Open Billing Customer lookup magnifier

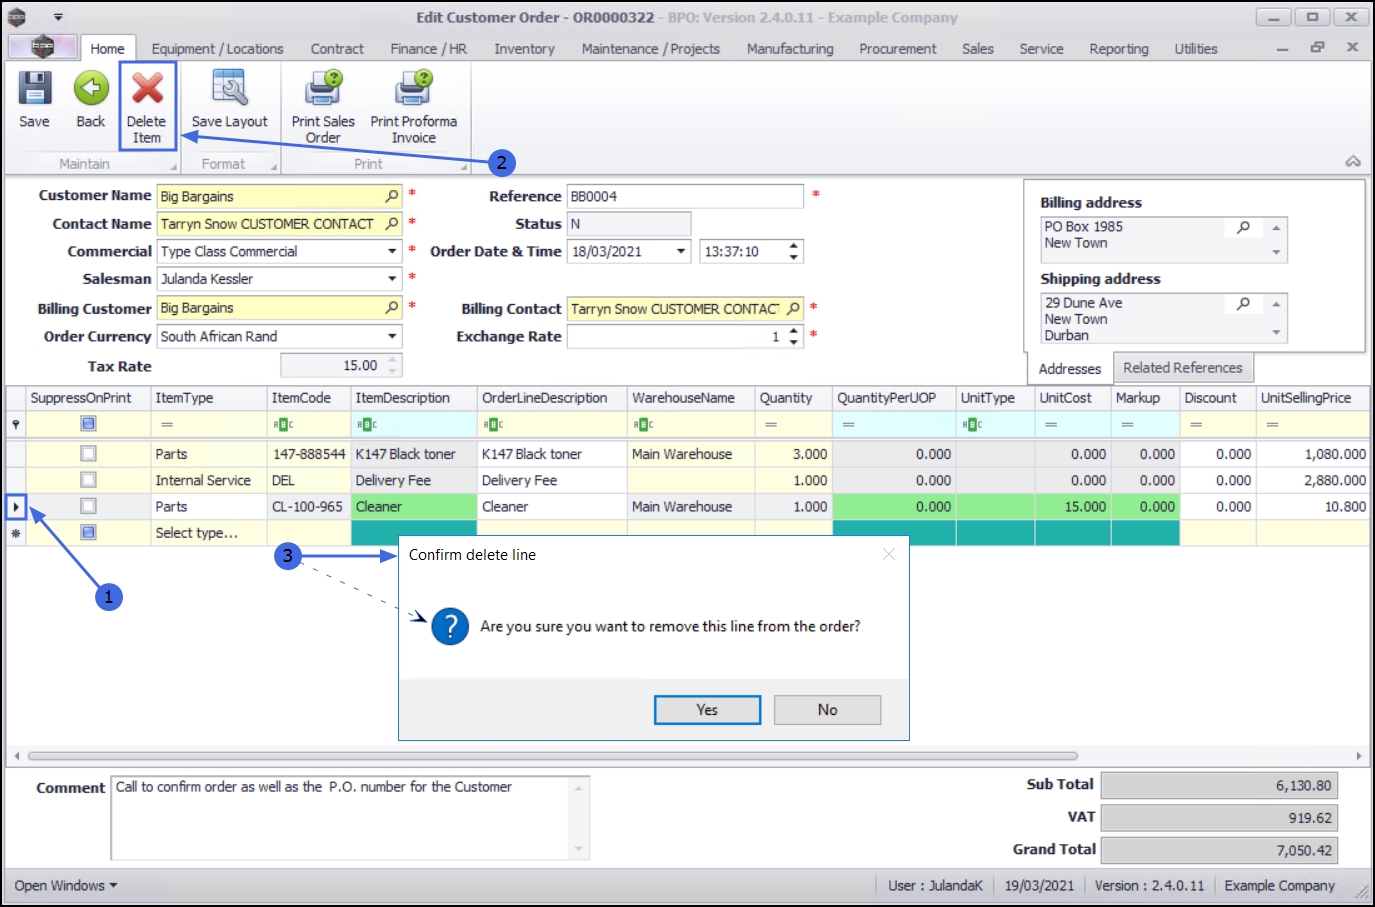click(392, 308)
